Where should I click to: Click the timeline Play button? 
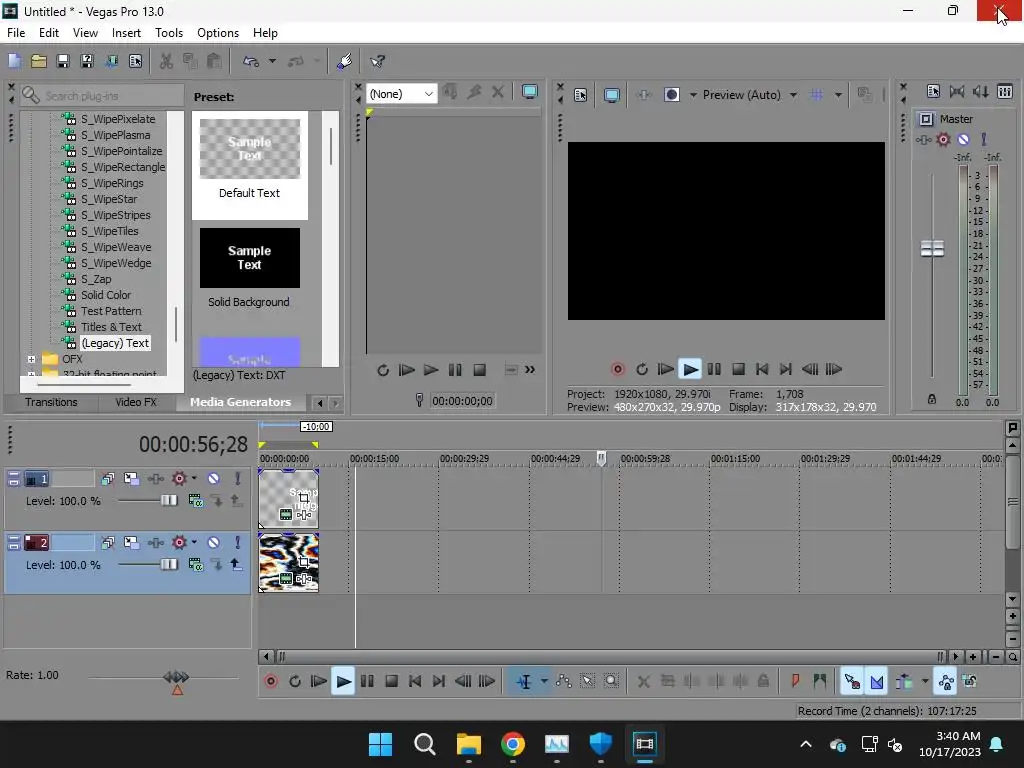tap(343, 681)
